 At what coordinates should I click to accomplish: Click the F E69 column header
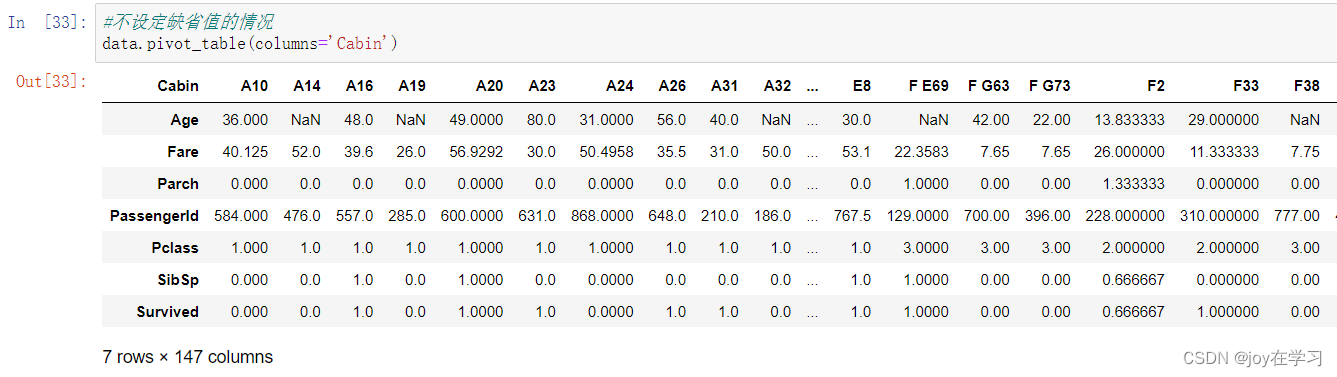pyautogui.click(x=928, y=86)
